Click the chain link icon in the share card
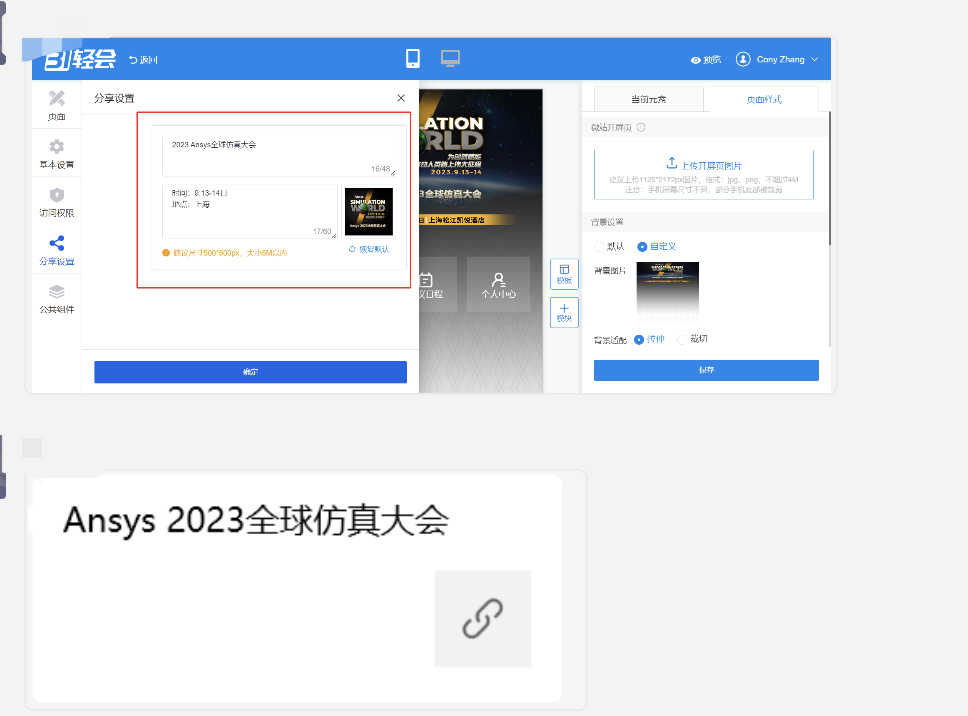This screenshot has width=968, height=716. point(483,618)
